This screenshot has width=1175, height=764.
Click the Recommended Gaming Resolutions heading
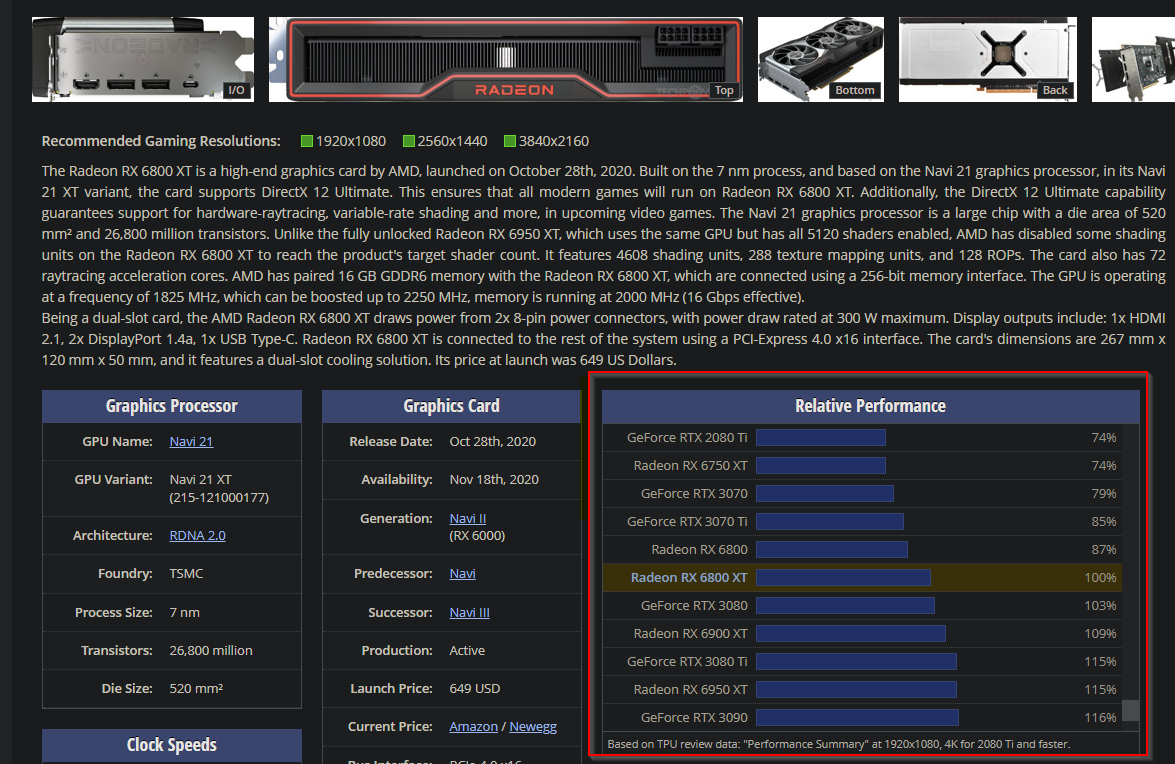coord(161,141)
